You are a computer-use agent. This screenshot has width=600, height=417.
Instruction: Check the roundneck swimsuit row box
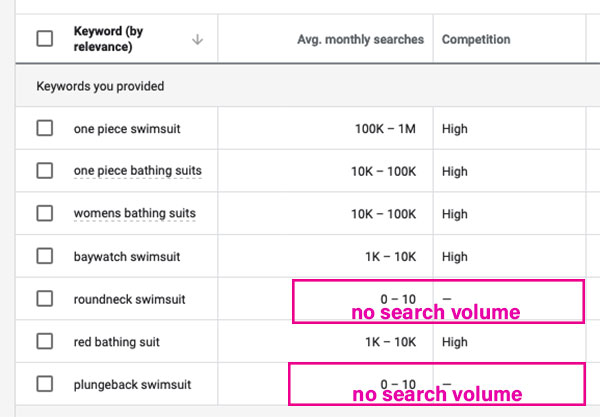tap(45, 298)
